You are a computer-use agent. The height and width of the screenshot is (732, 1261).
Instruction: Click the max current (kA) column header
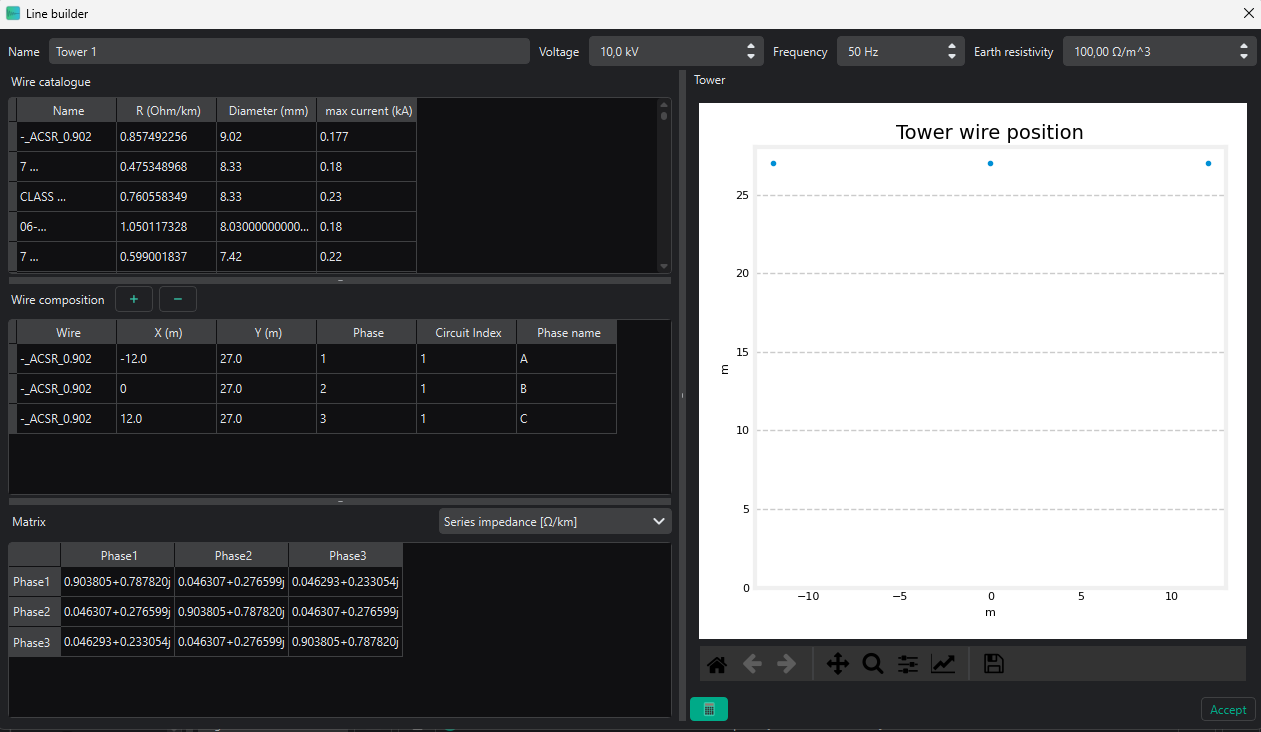(x=367, y=111)
